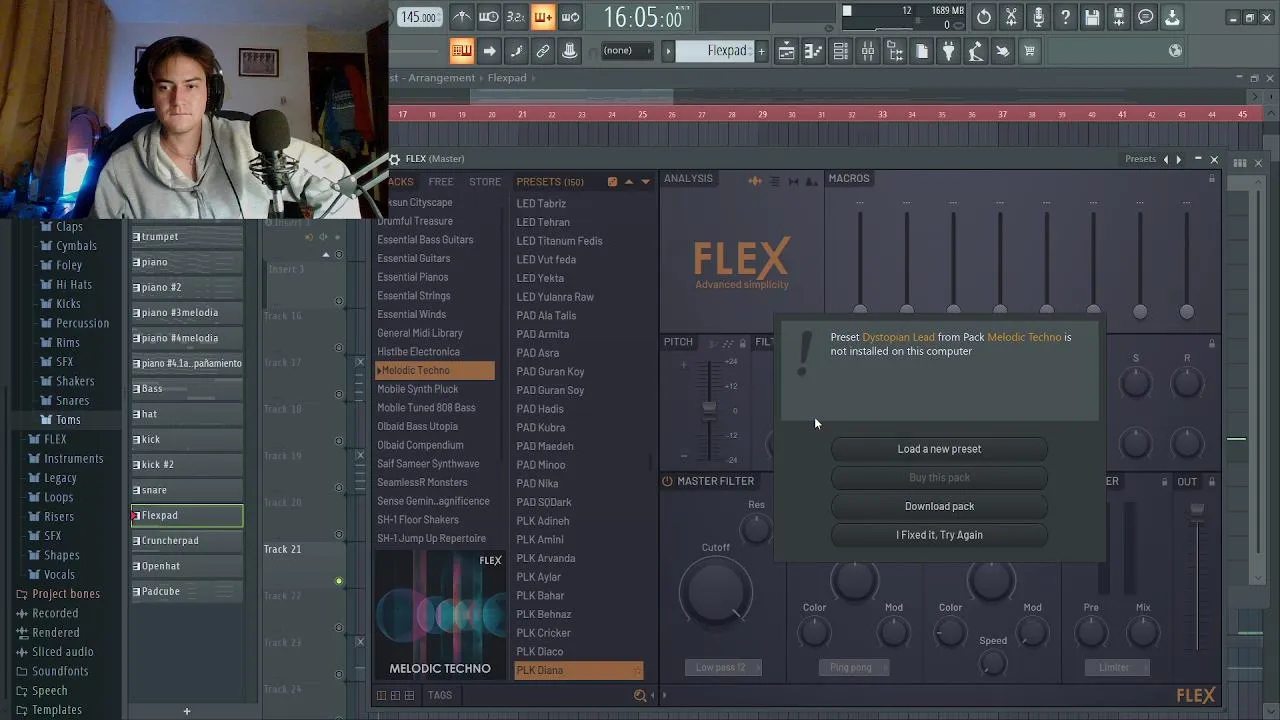Toggle wait for input before recording
This screenshot has width=1280, height=720.
(489, 17)
